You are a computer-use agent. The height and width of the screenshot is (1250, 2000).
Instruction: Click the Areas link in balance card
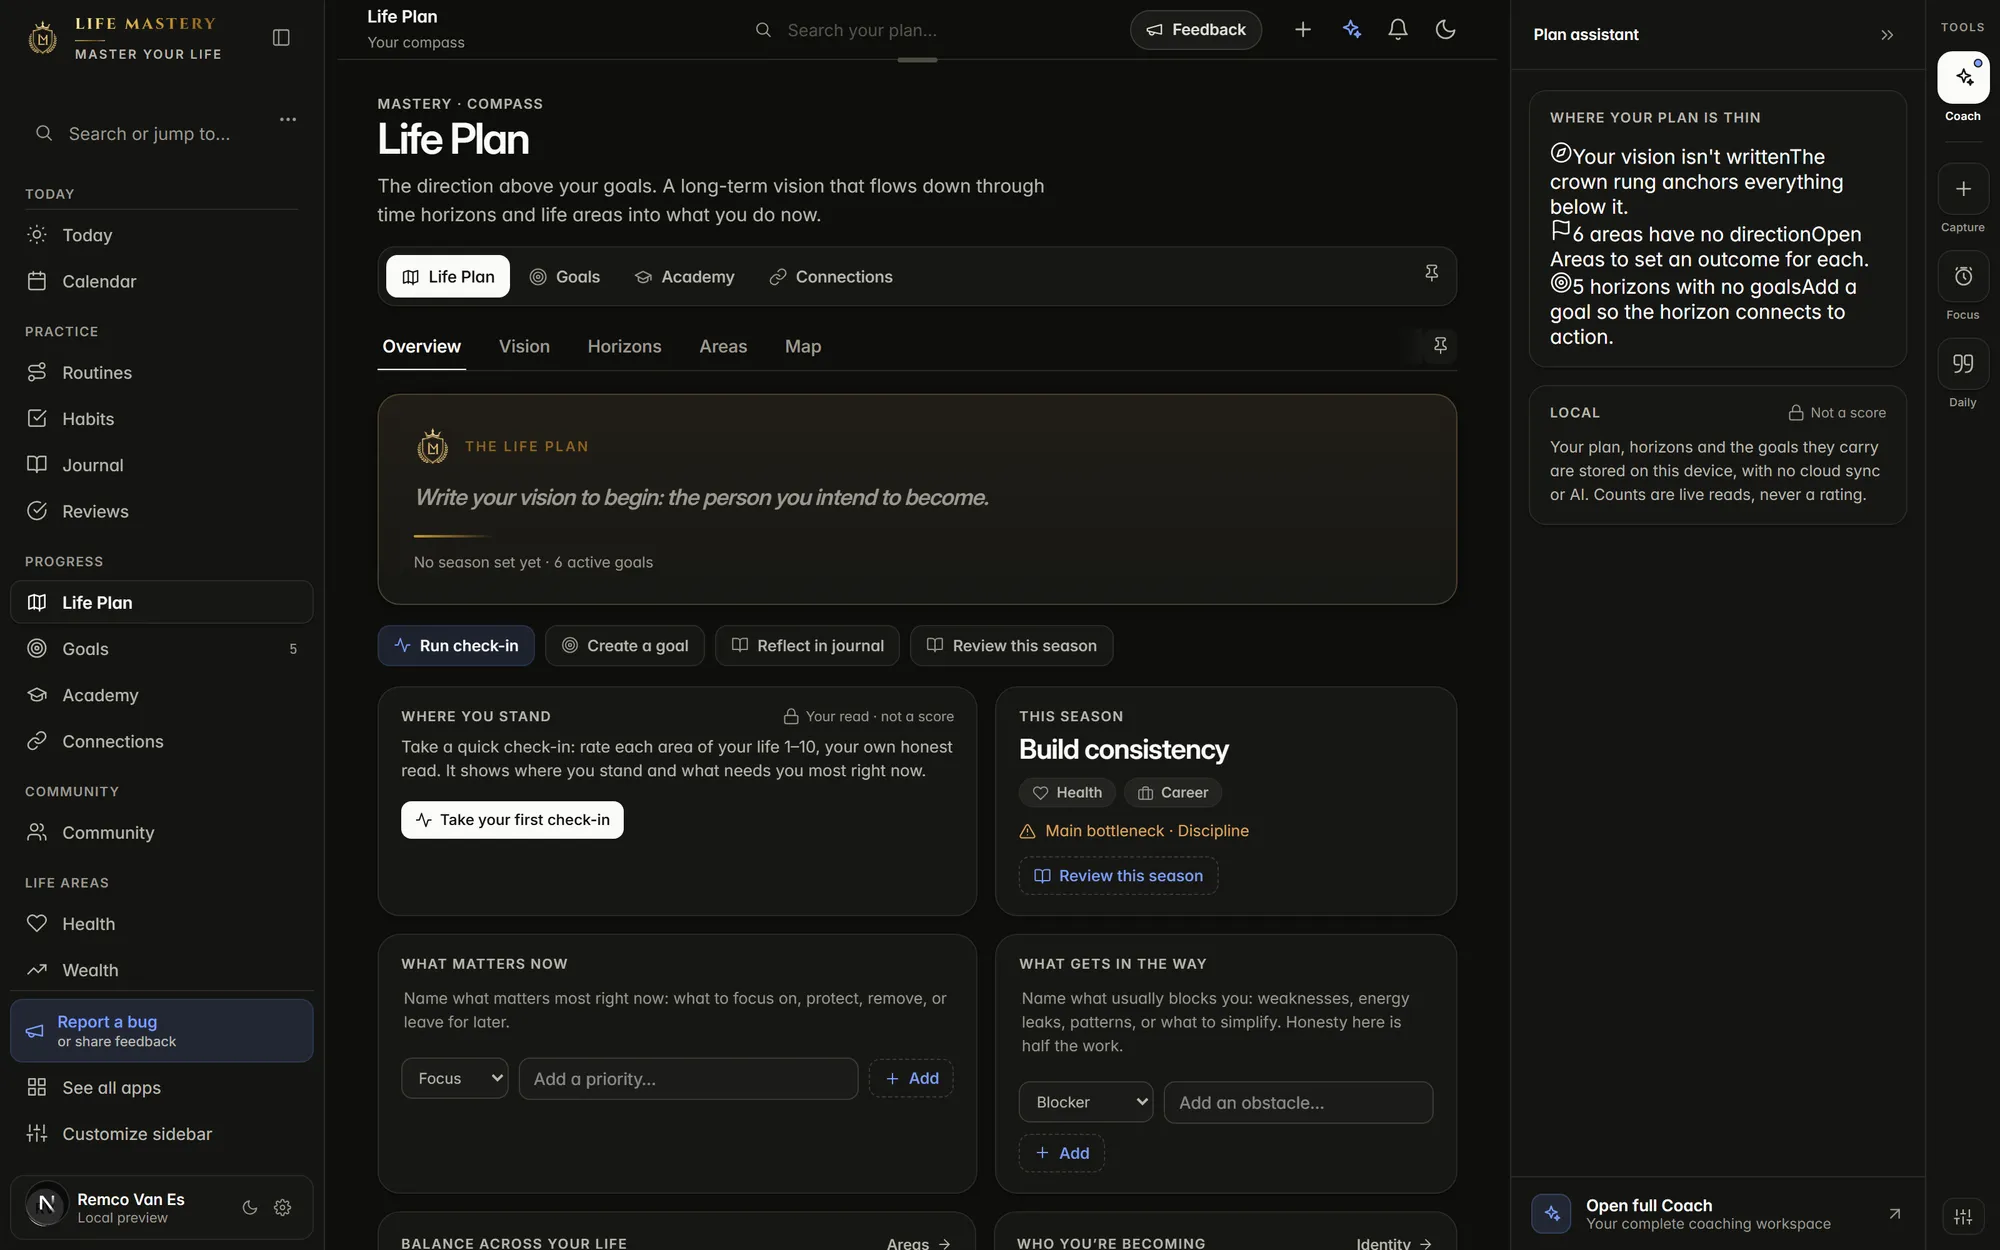tap(918, 1243)
